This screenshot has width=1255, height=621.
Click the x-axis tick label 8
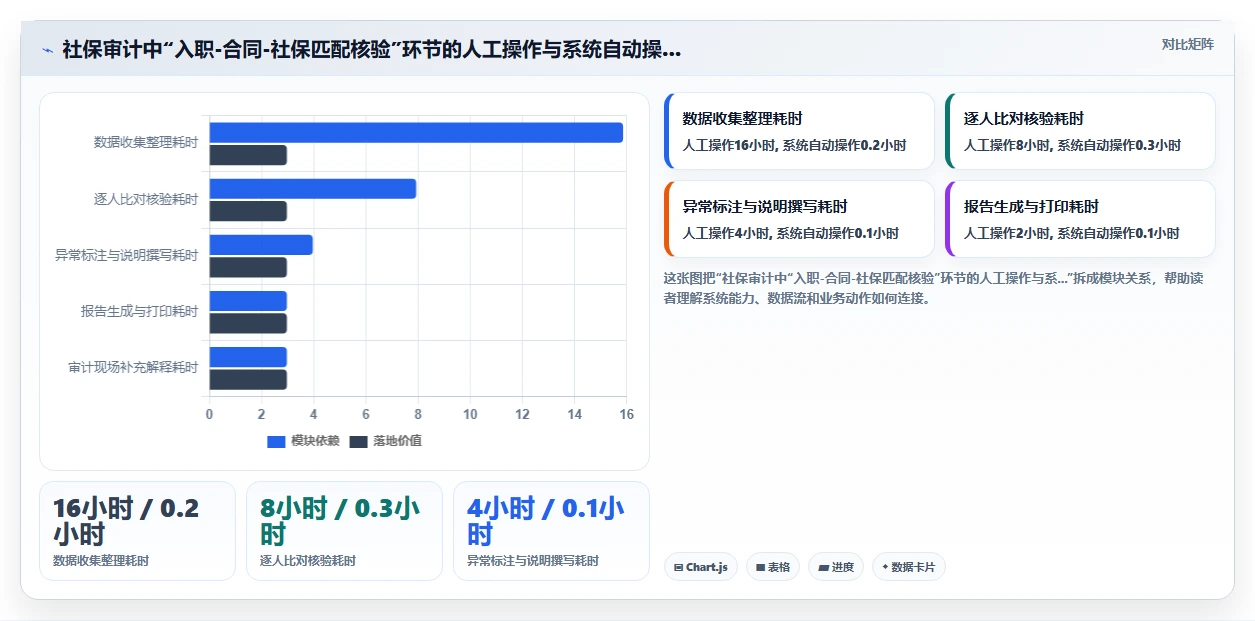418,414
